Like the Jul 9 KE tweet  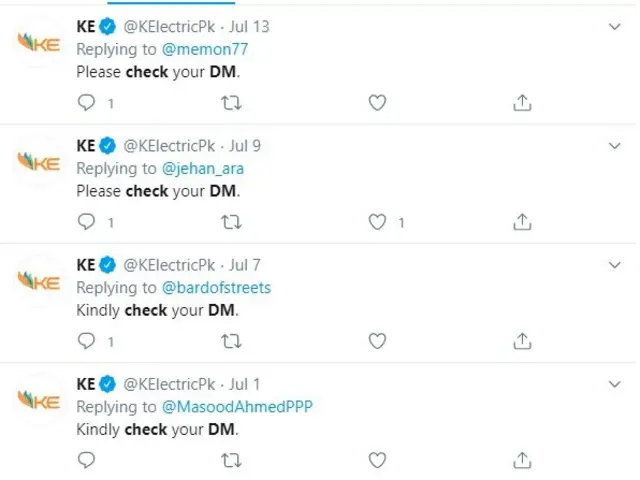coord(377,222)
